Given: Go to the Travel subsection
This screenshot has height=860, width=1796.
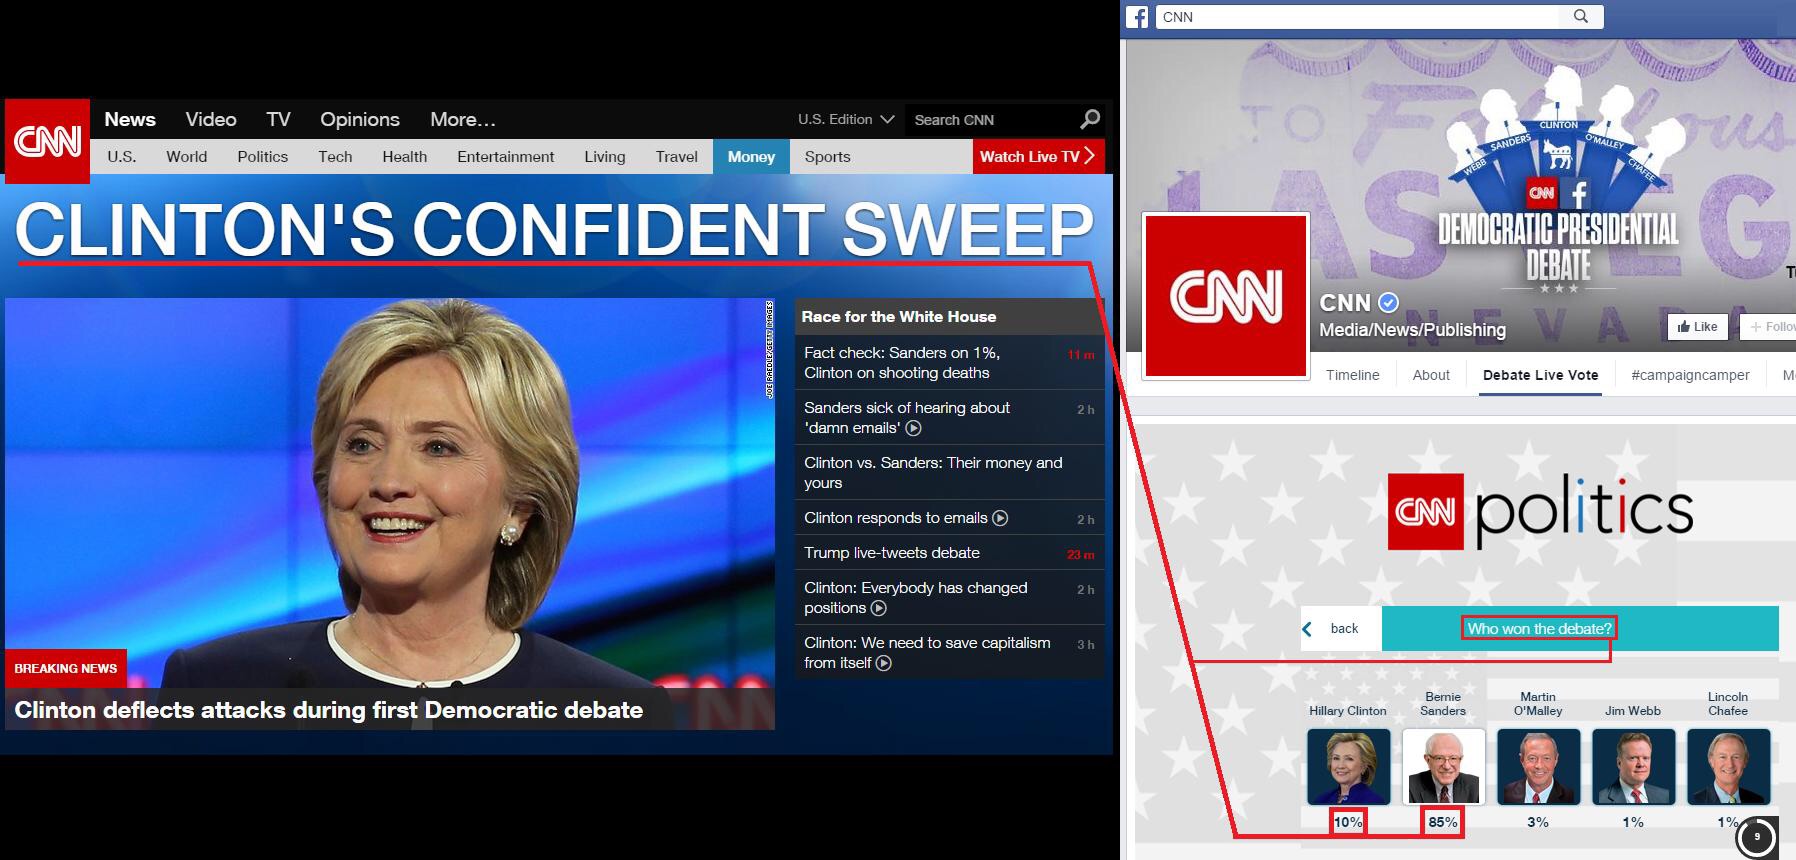Looking at the screenshot, I should point(677,157).
